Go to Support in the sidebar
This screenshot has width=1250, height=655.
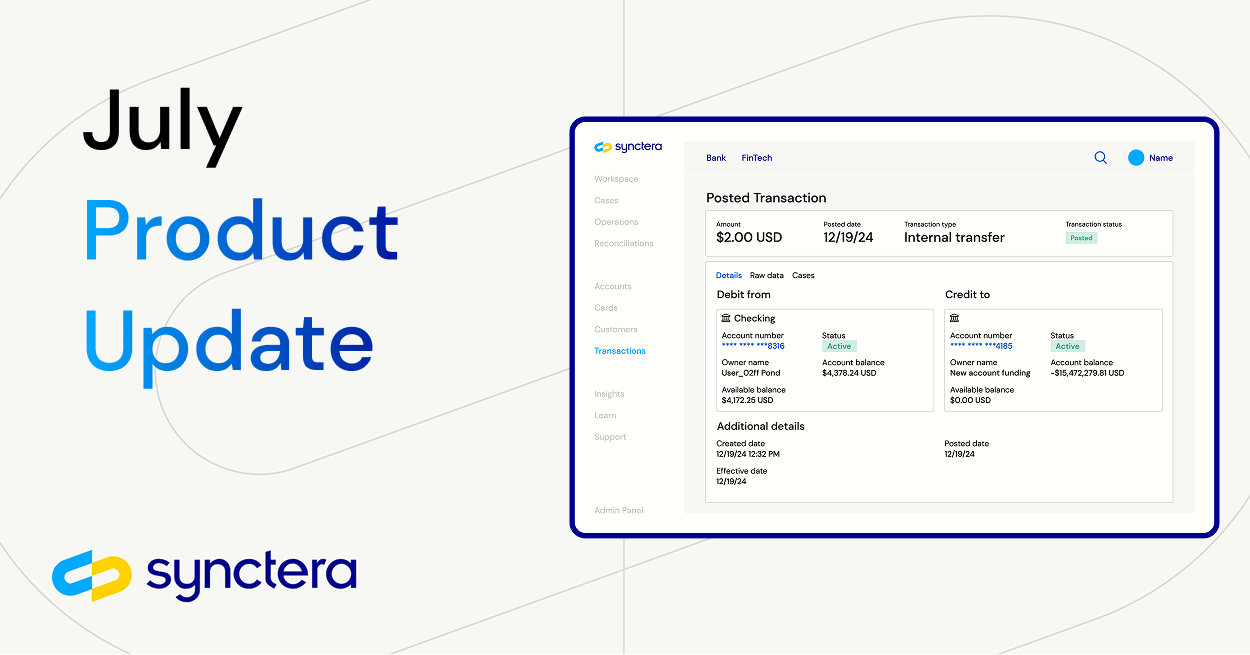pyautogui.click(x=610, y=437)
